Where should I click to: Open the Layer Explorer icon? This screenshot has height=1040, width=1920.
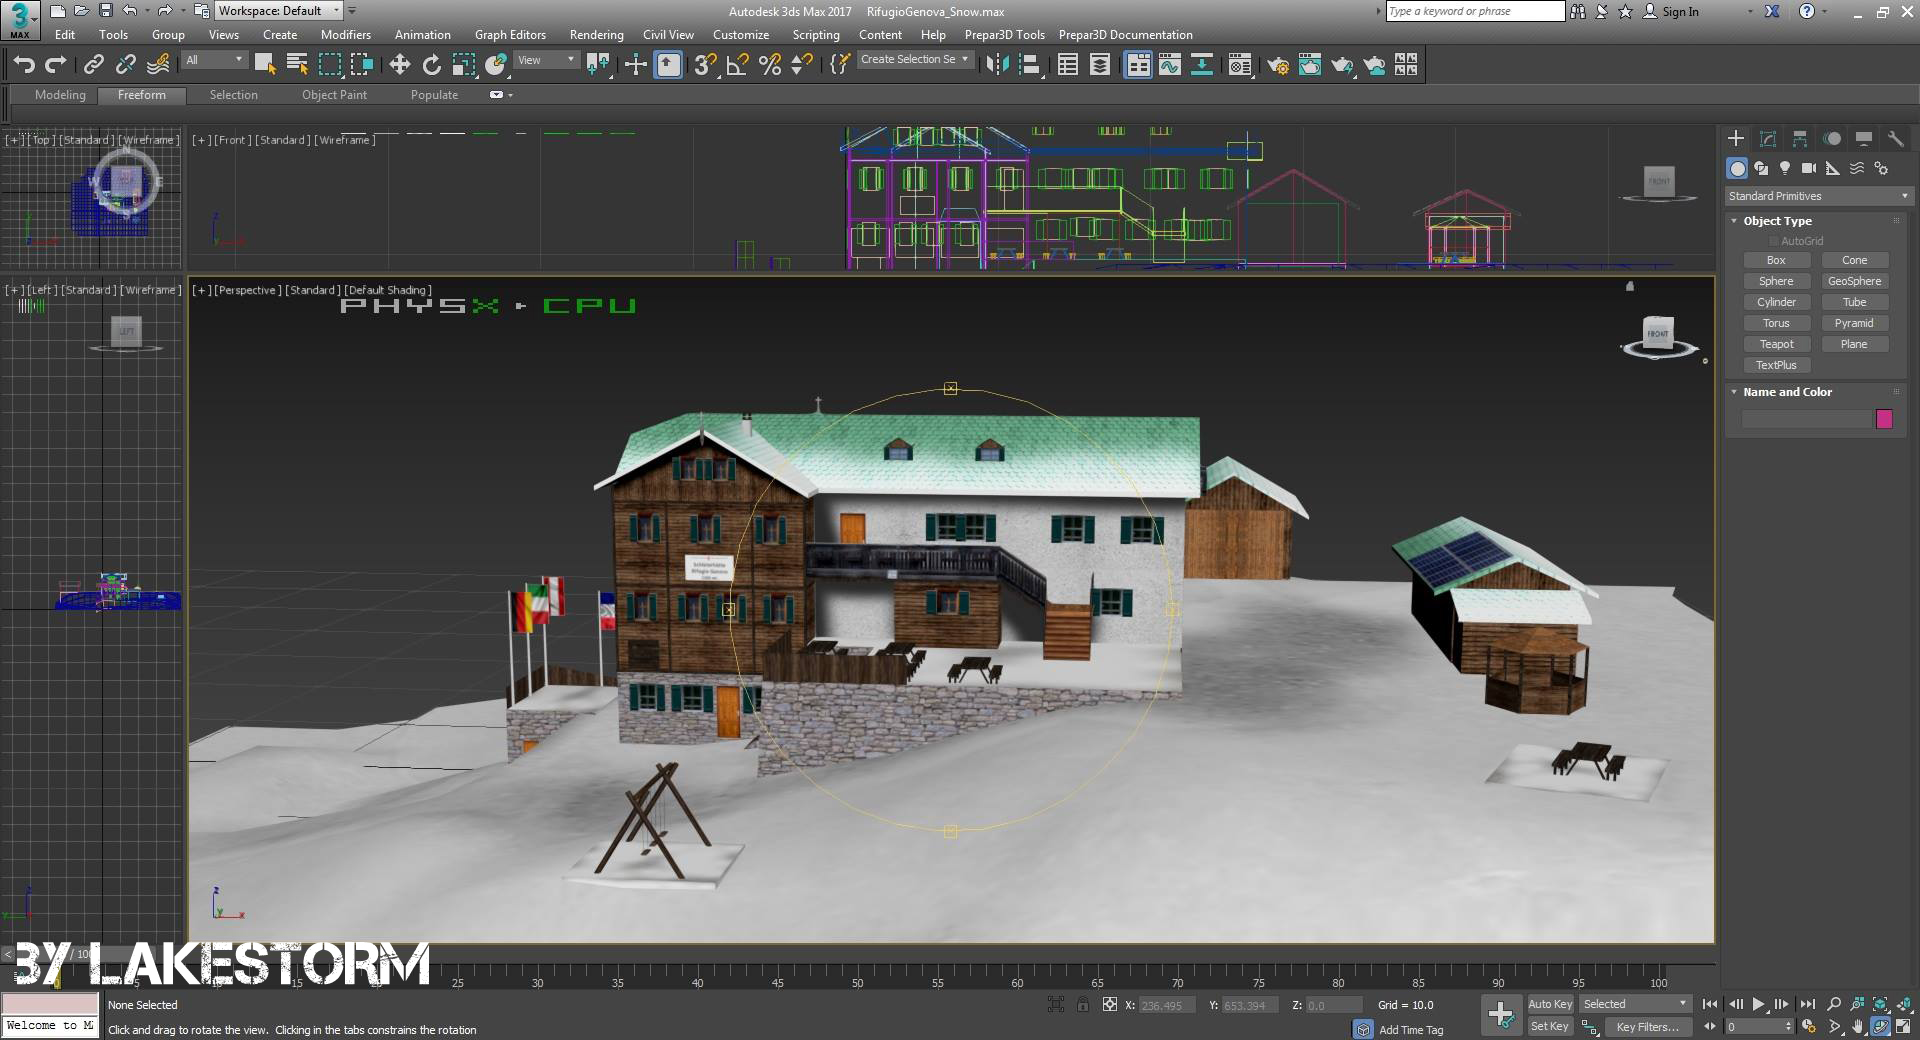point(1100,65)
